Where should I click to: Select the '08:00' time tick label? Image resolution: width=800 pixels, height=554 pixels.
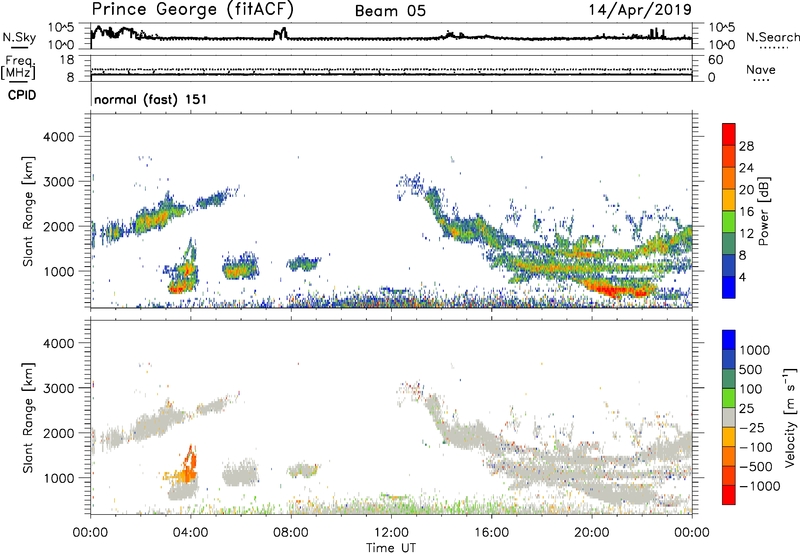(x=291, y=533)
